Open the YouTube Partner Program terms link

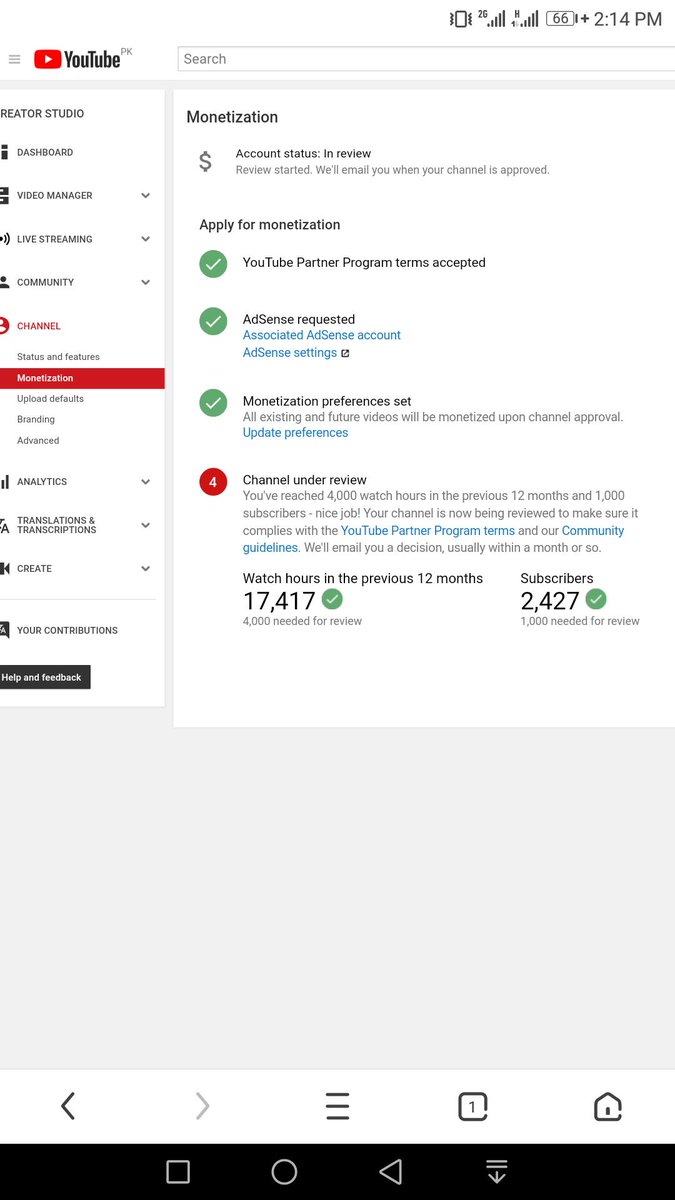coord(428,531)
